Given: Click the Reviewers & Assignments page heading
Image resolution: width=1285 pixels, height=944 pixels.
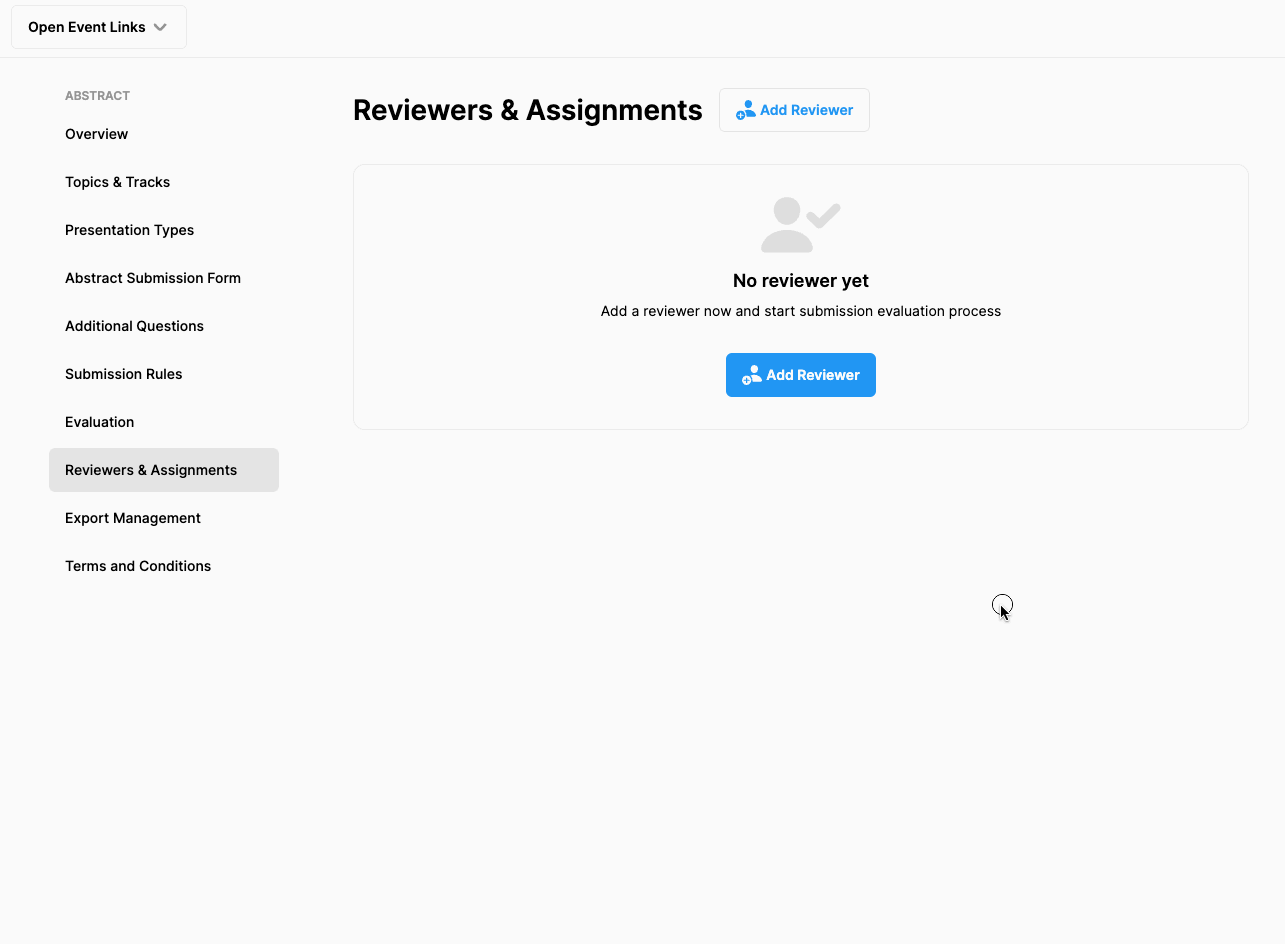Looking at the screenshot, I should (x=527, y=110).
